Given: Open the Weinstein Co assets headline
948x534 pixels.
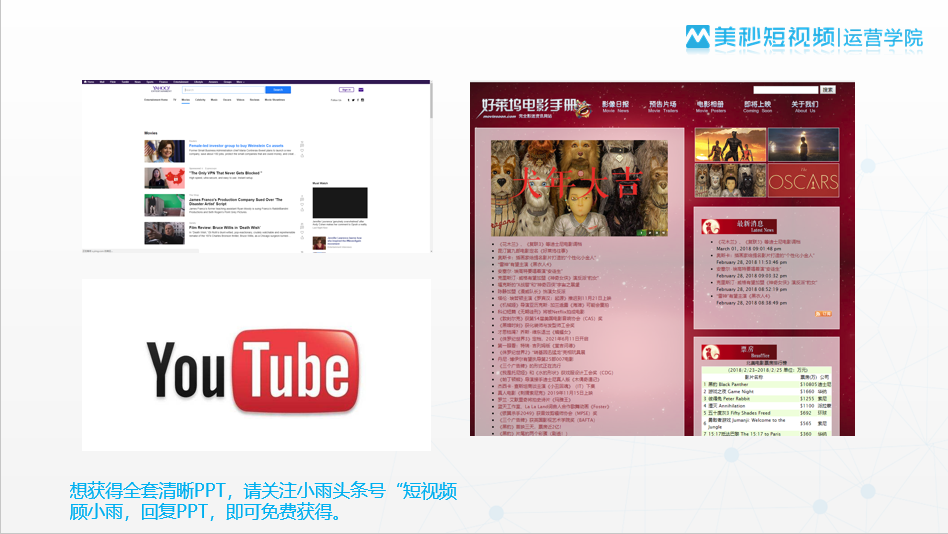Looking at the screenshot, I should (236, 146).
